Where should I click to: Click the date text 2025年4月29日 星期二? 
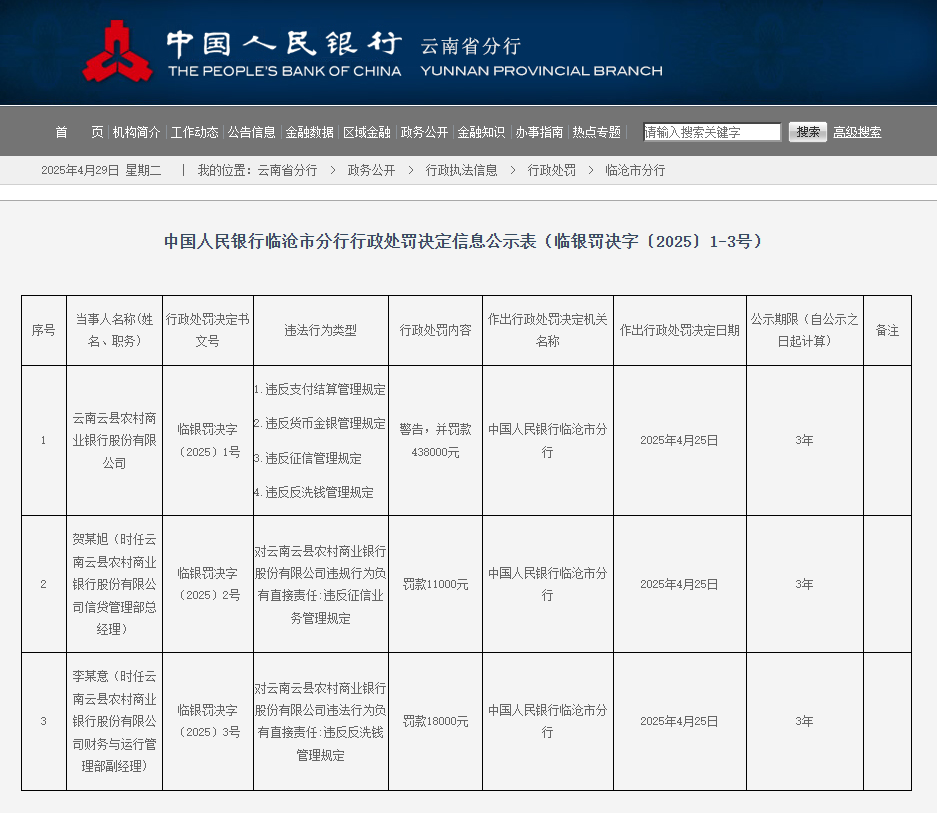[x=101, y=170]
